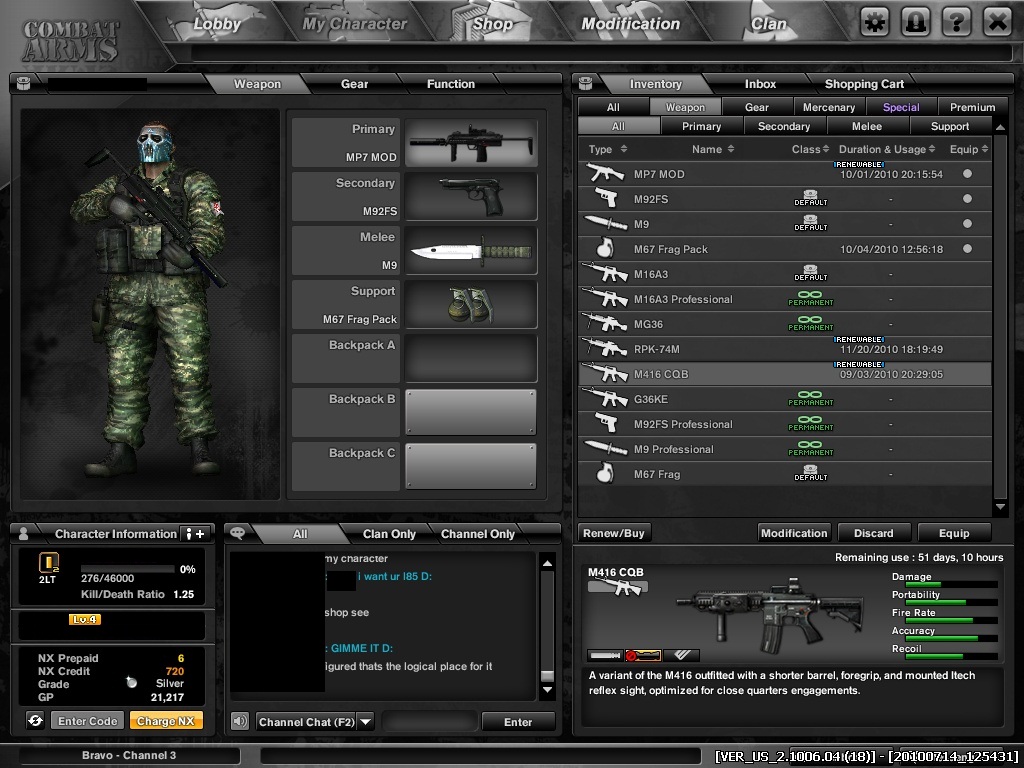1024x768 pixels.
Task: Open the Channel Chat (F2) dropdown arrow
Action: tap(366, 722)
